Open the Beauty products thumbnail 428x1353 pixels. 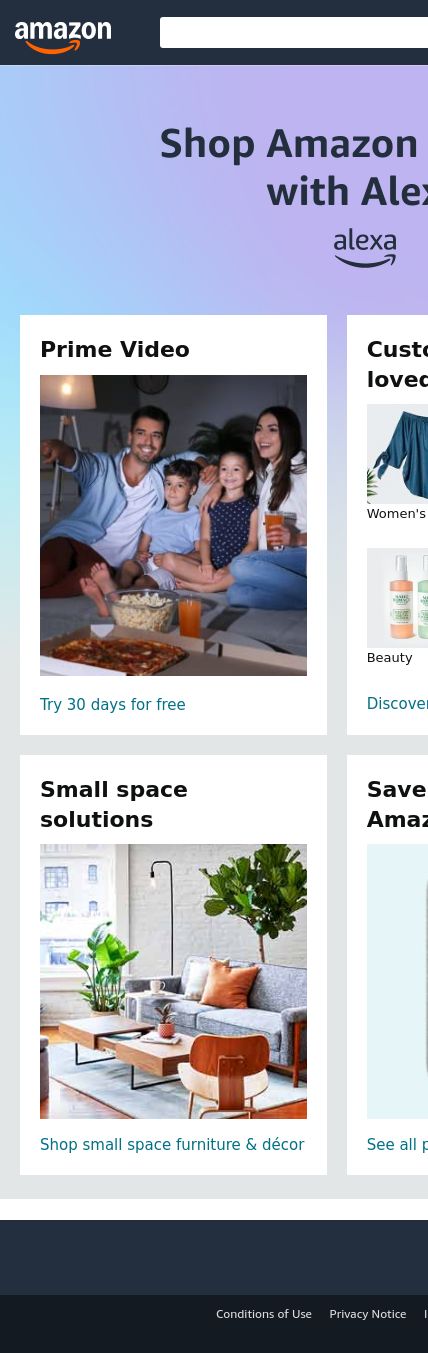pos(397,598)
